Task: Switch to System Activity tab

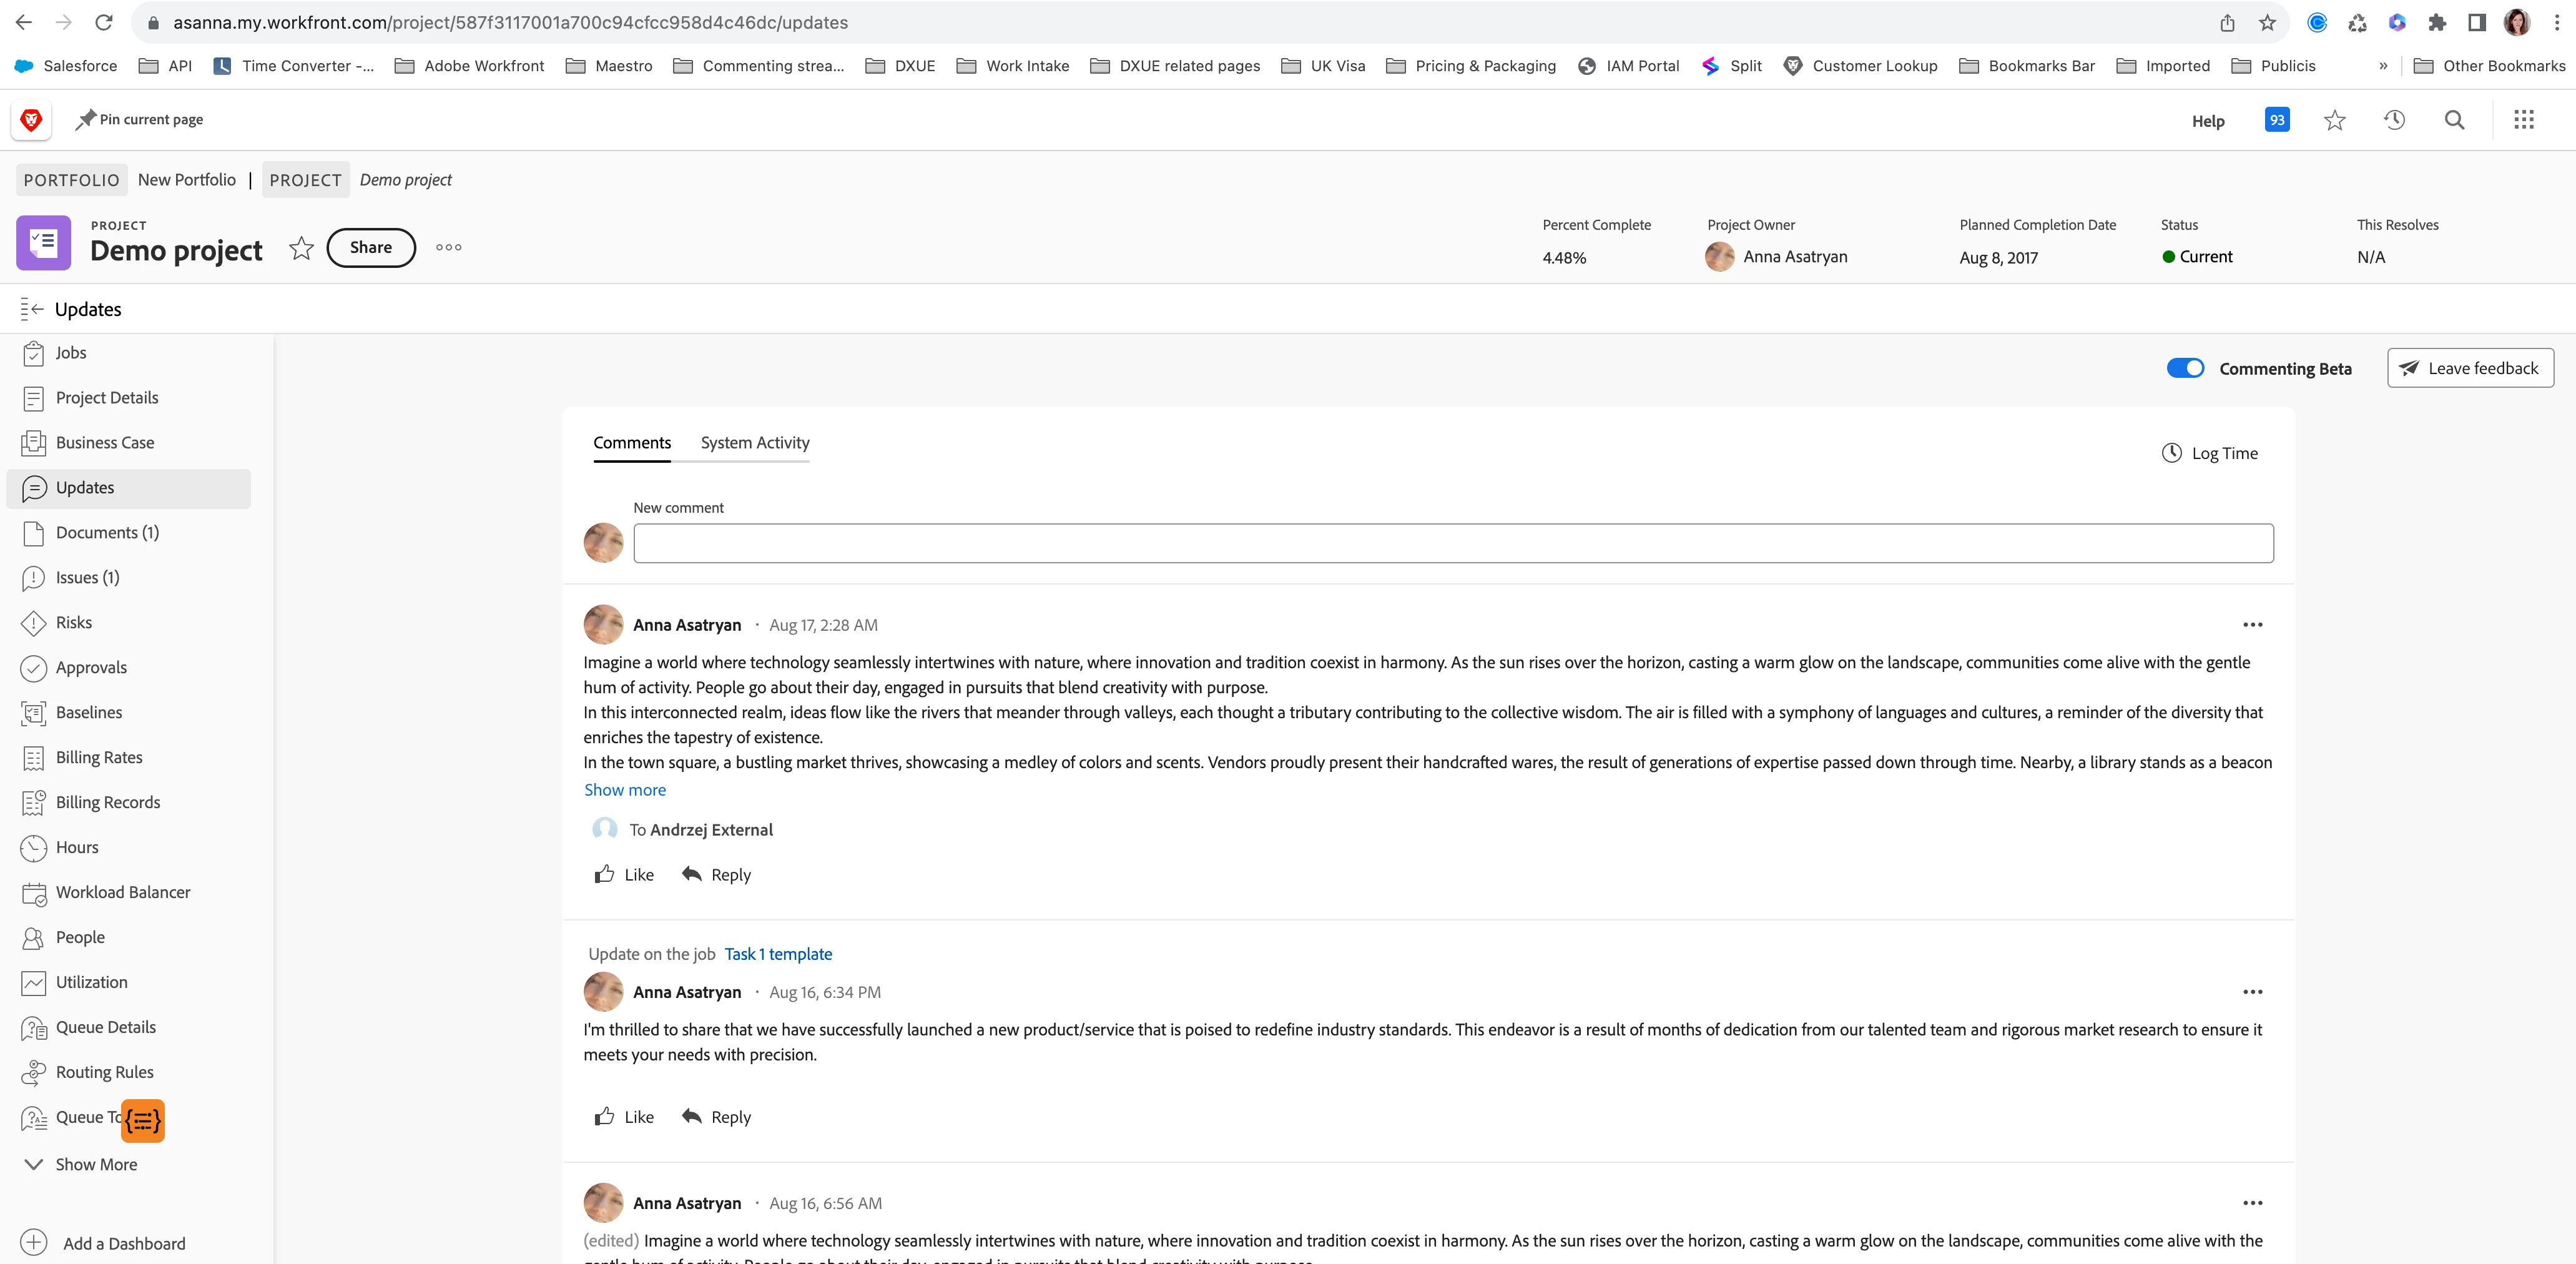Action: (x=755, y=442)
